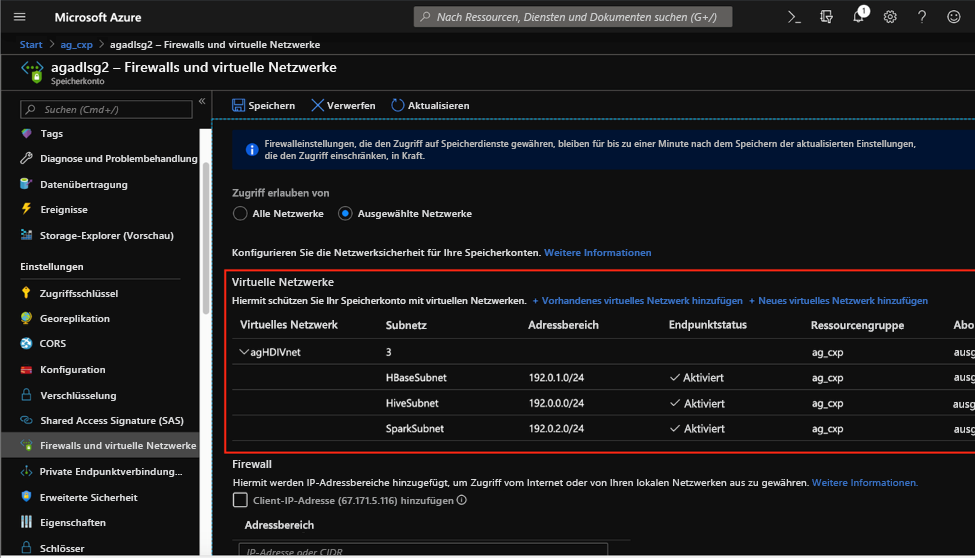
Task: Click Aktiviert status for SparkSubnet
Action: [x=697, y=429]
